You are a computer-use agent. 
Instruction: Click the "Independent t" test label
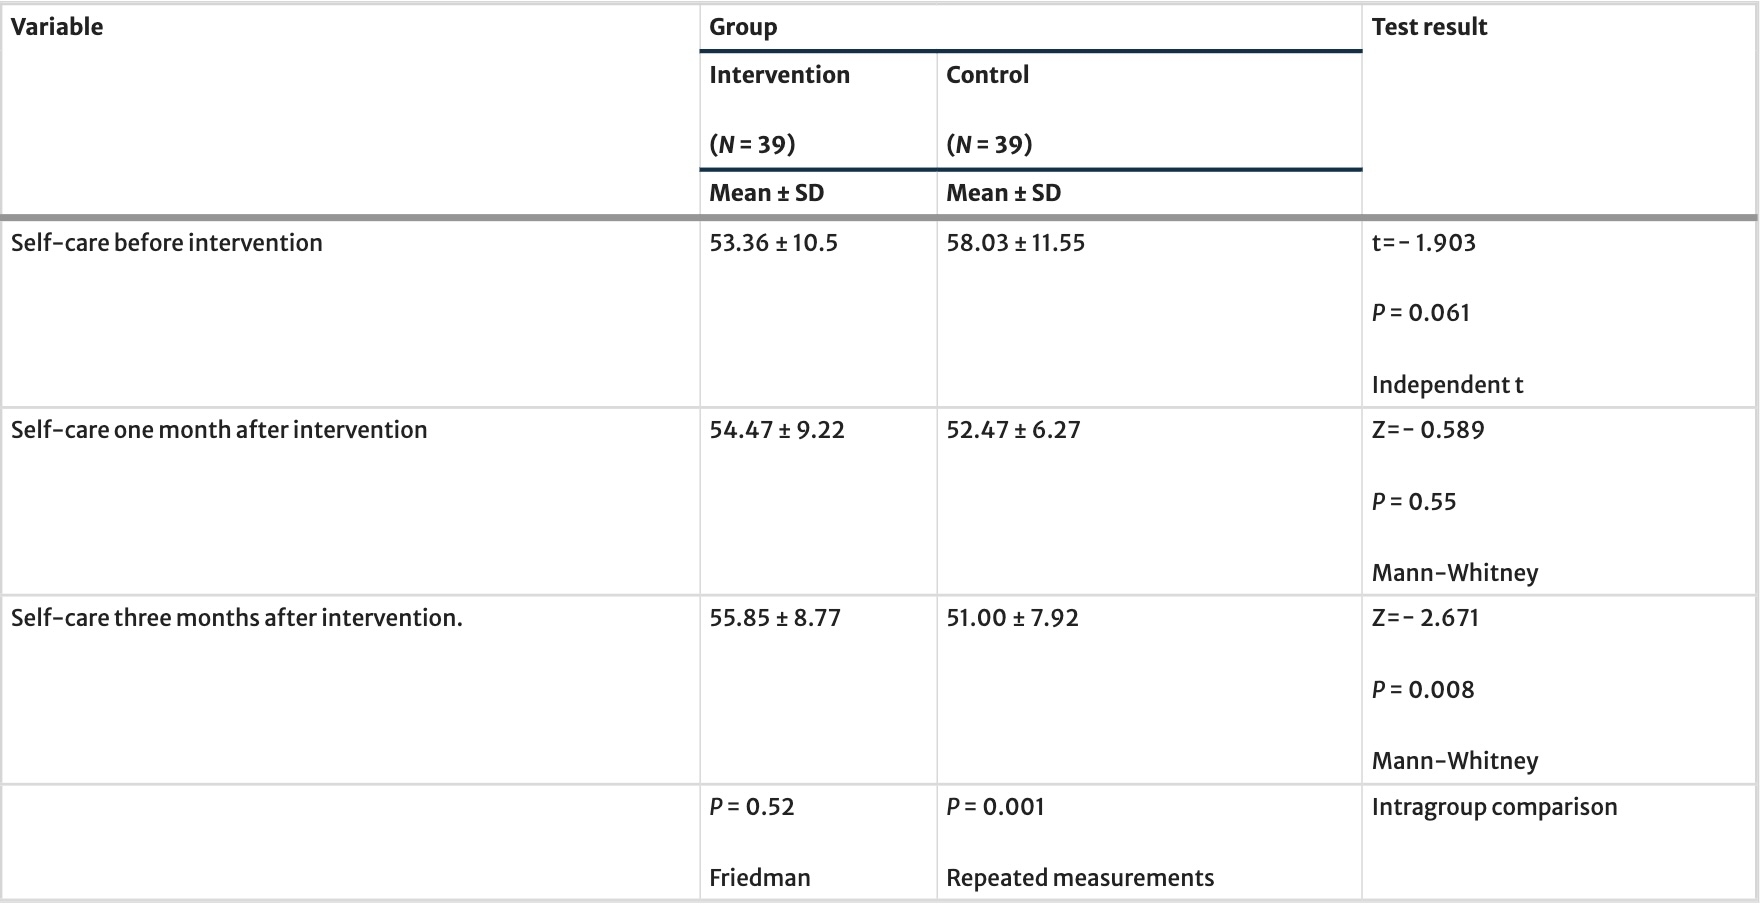coord(1447,385)
